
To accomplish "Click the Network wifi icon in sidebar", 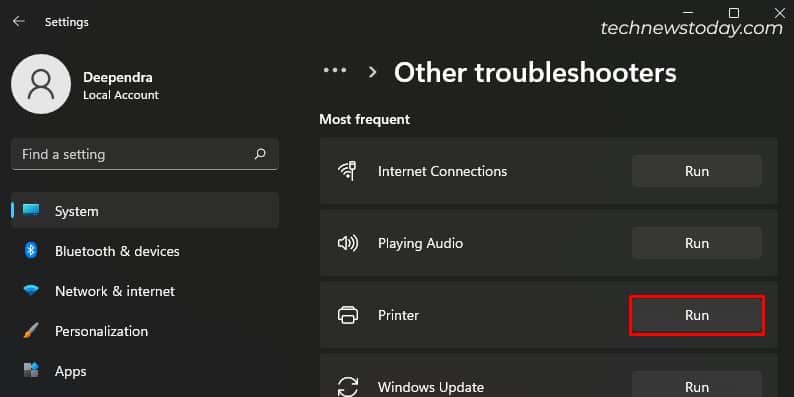I will coord(31,291).
